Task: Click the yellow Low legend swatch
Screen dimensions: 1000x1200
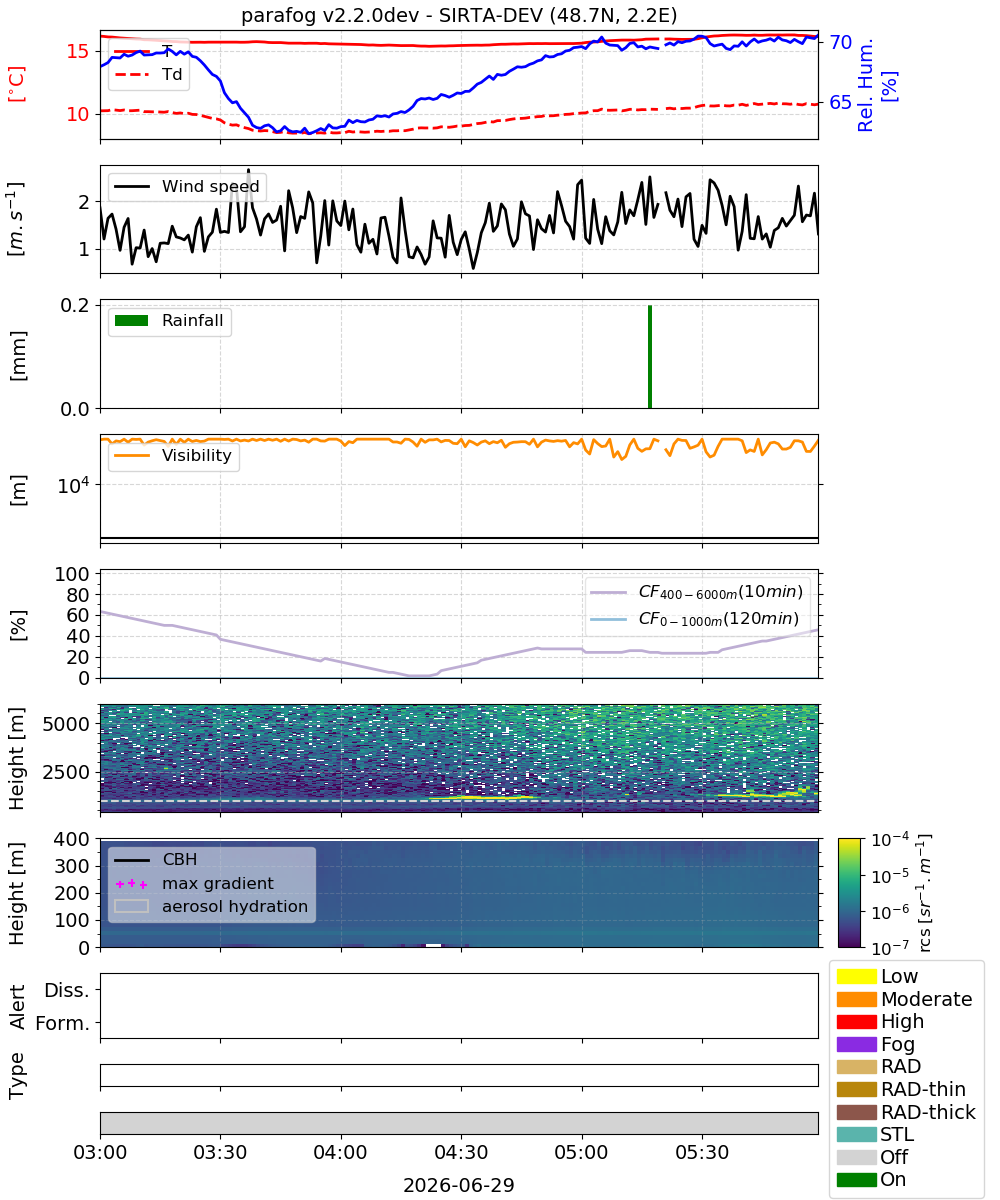Action: point(856,976)
